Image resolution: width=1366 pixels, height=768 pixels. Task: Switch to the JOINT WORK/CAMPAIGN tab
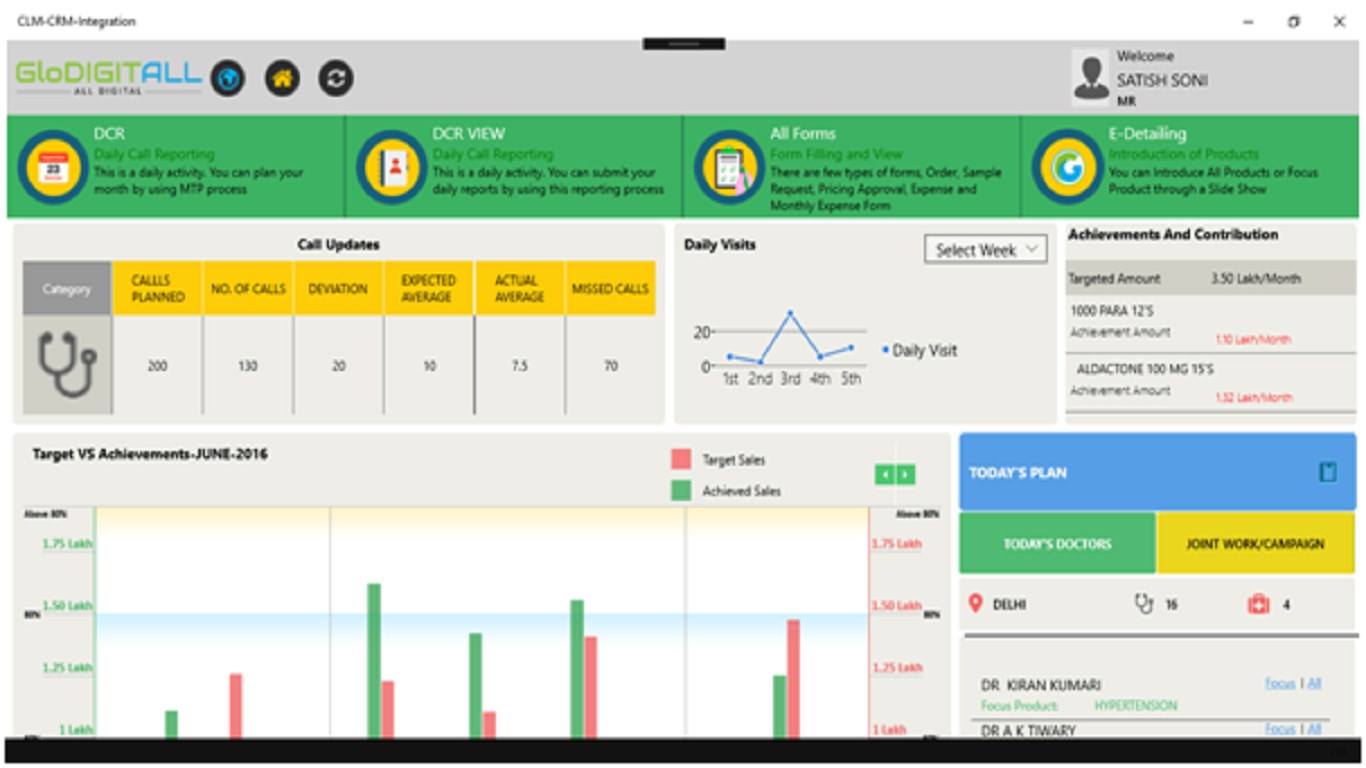click(1255, 543)
